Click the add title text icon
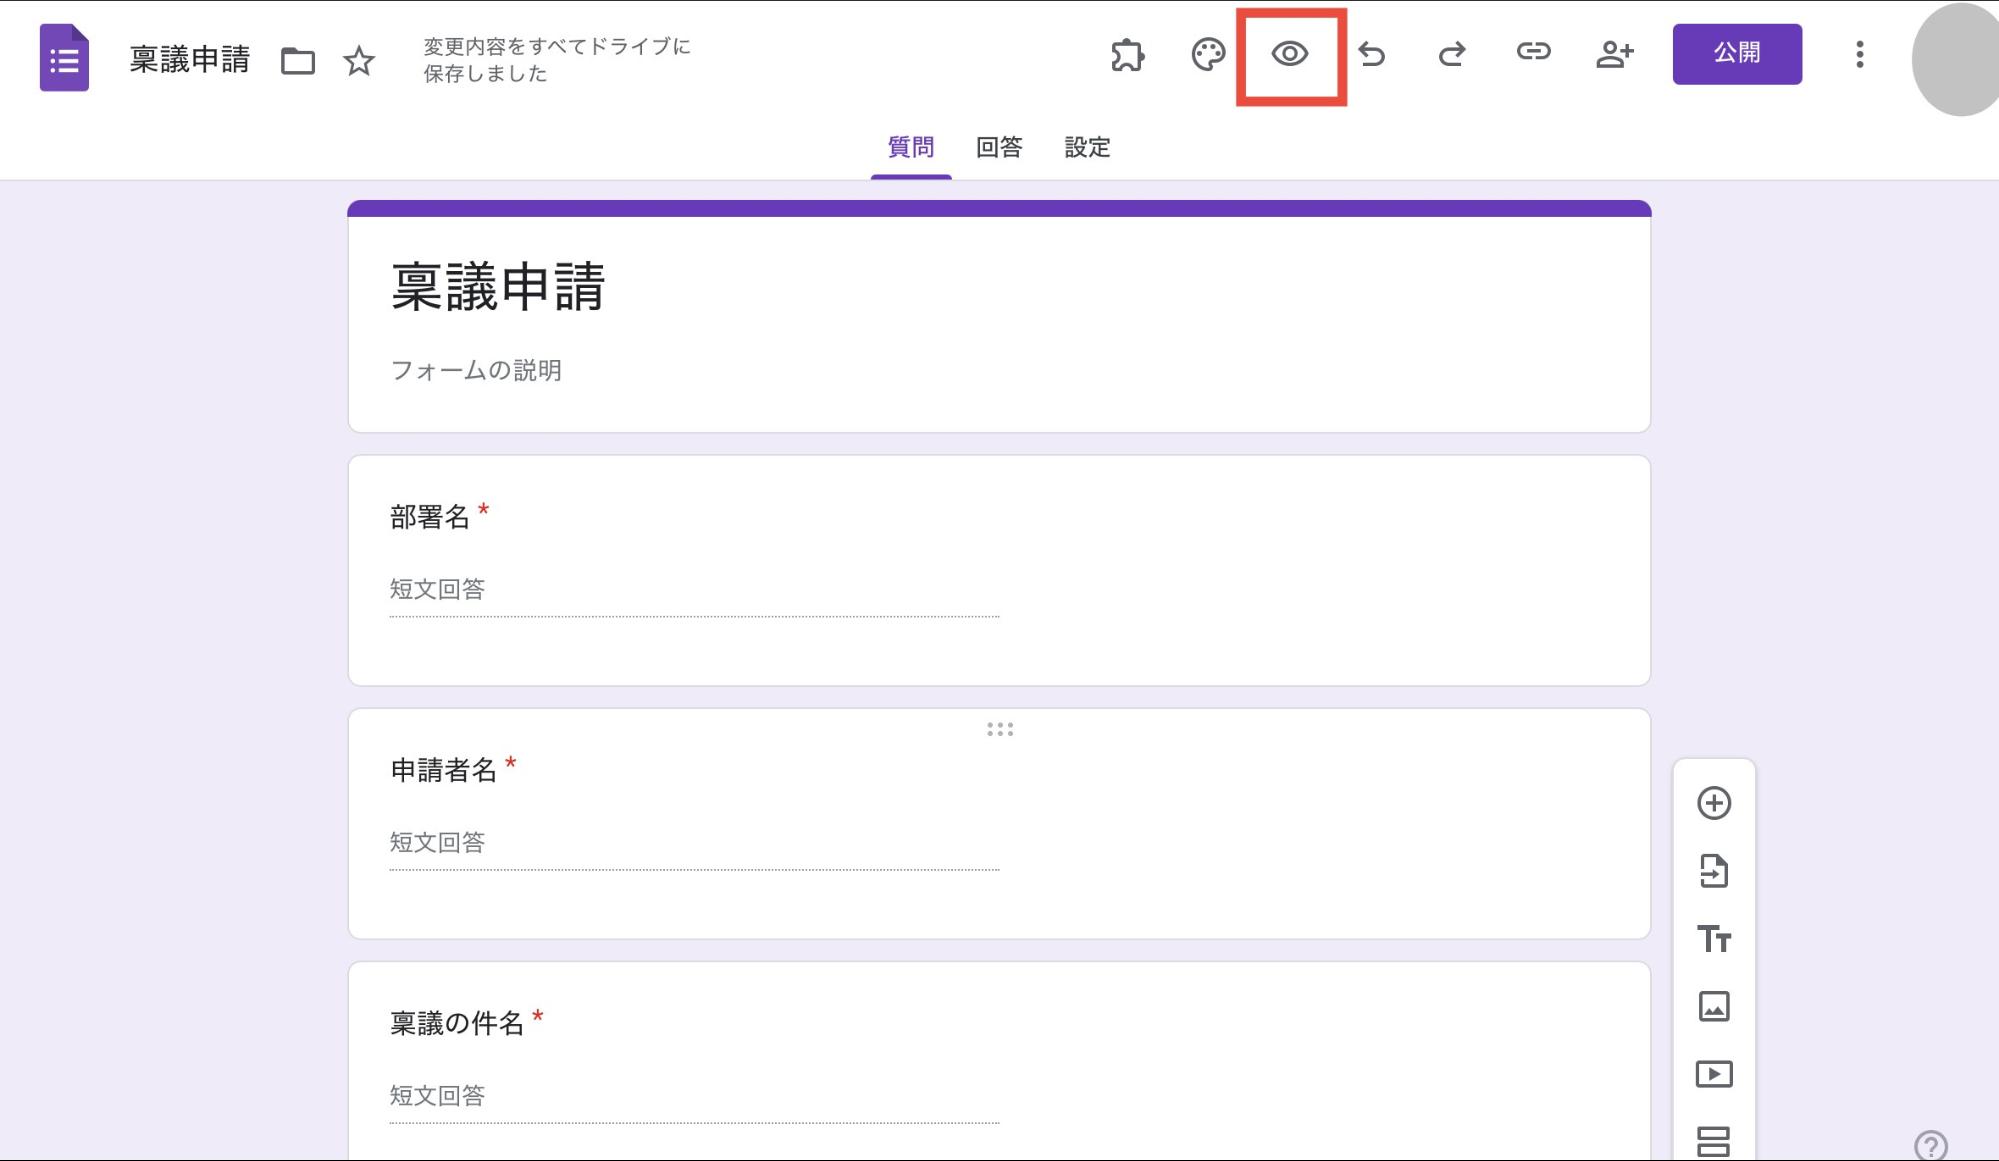 [x=1714, y=938]
